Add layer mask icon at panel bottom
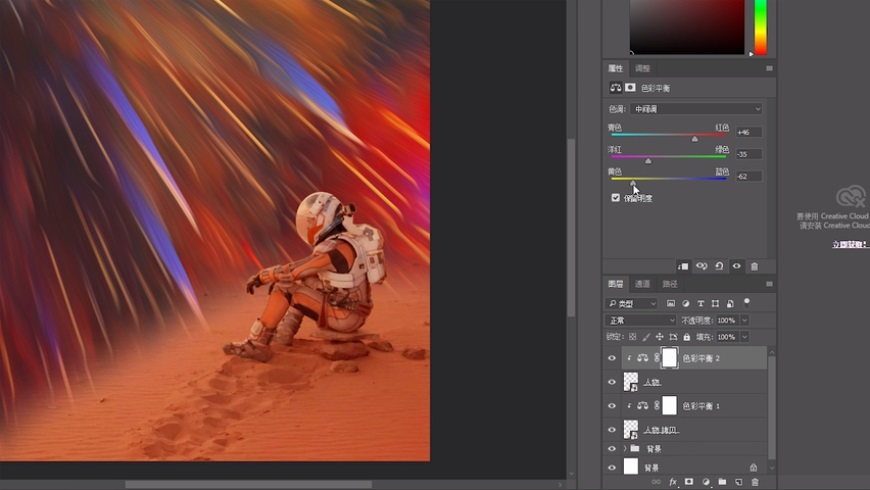Screen dimensions: 870x490 tap(689, 482)
